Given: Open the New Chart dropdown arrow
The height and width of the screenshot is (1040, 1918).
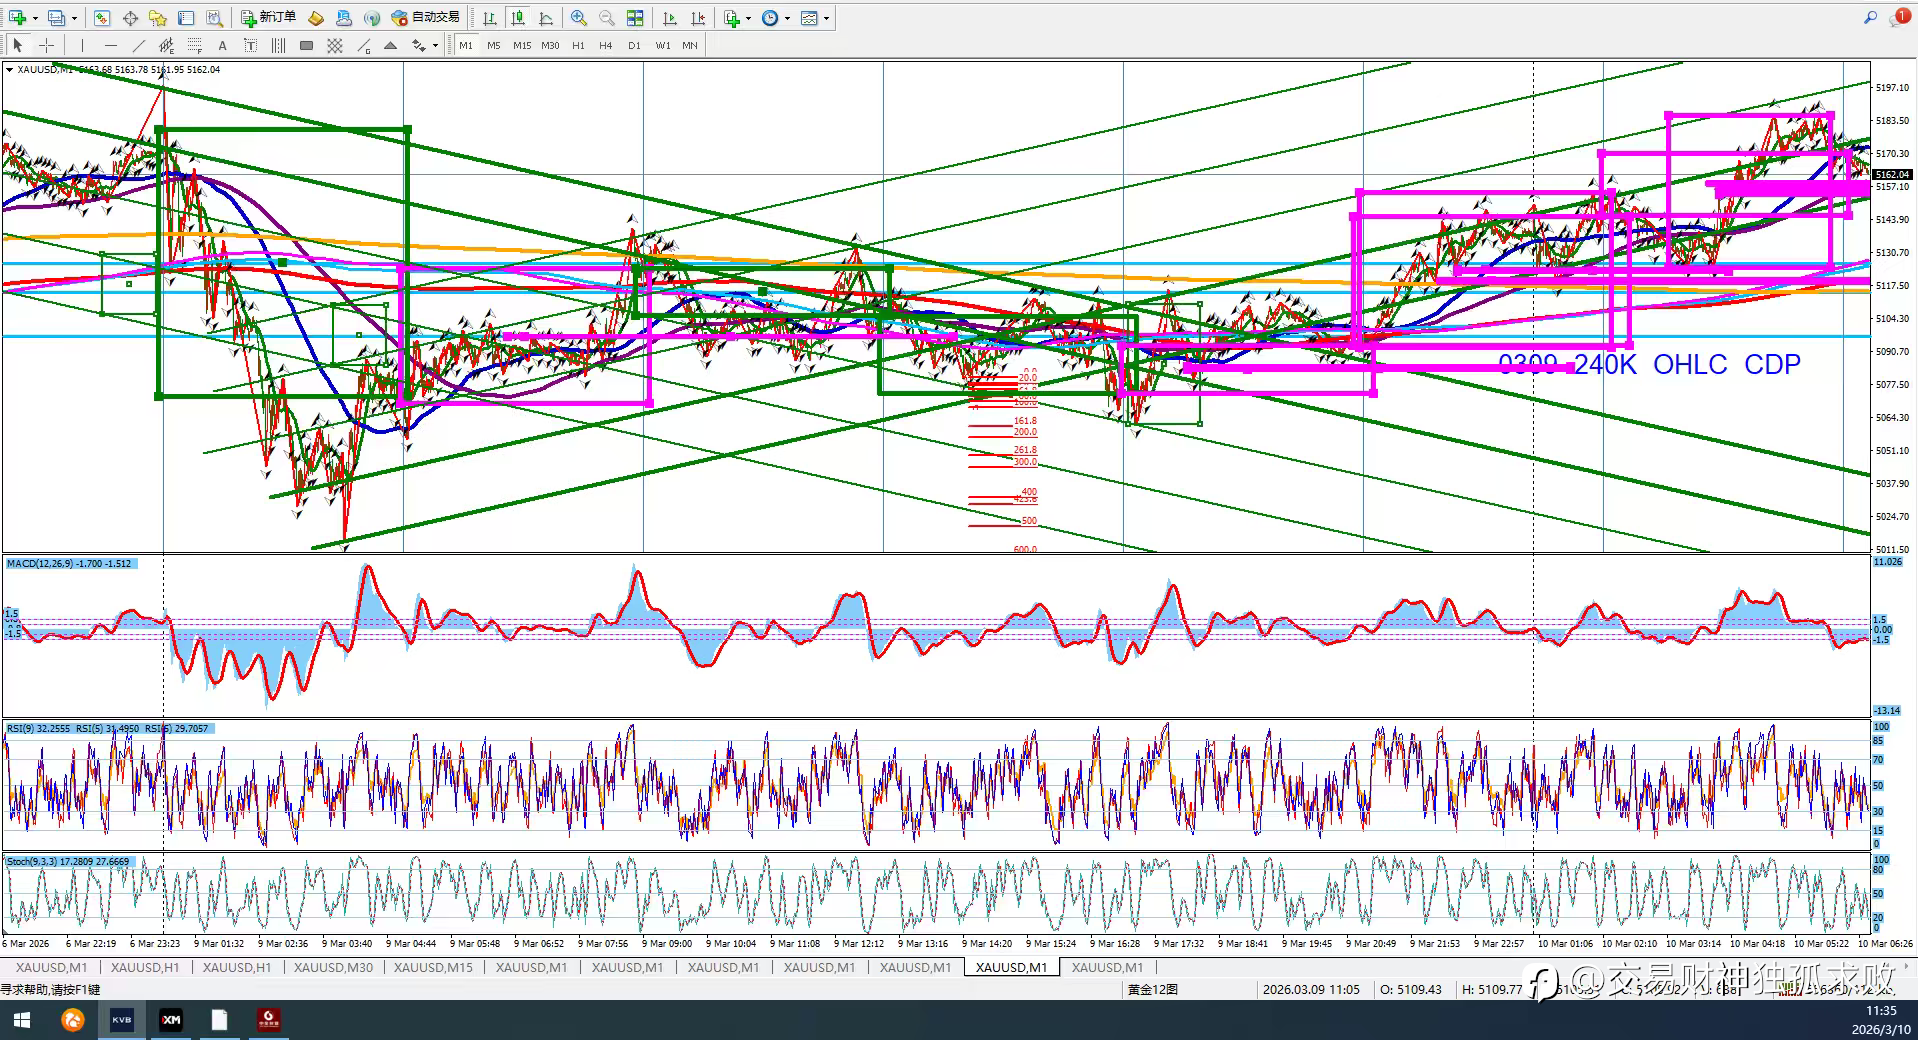Looking at the screenshot, I should [x=35, y=18].
